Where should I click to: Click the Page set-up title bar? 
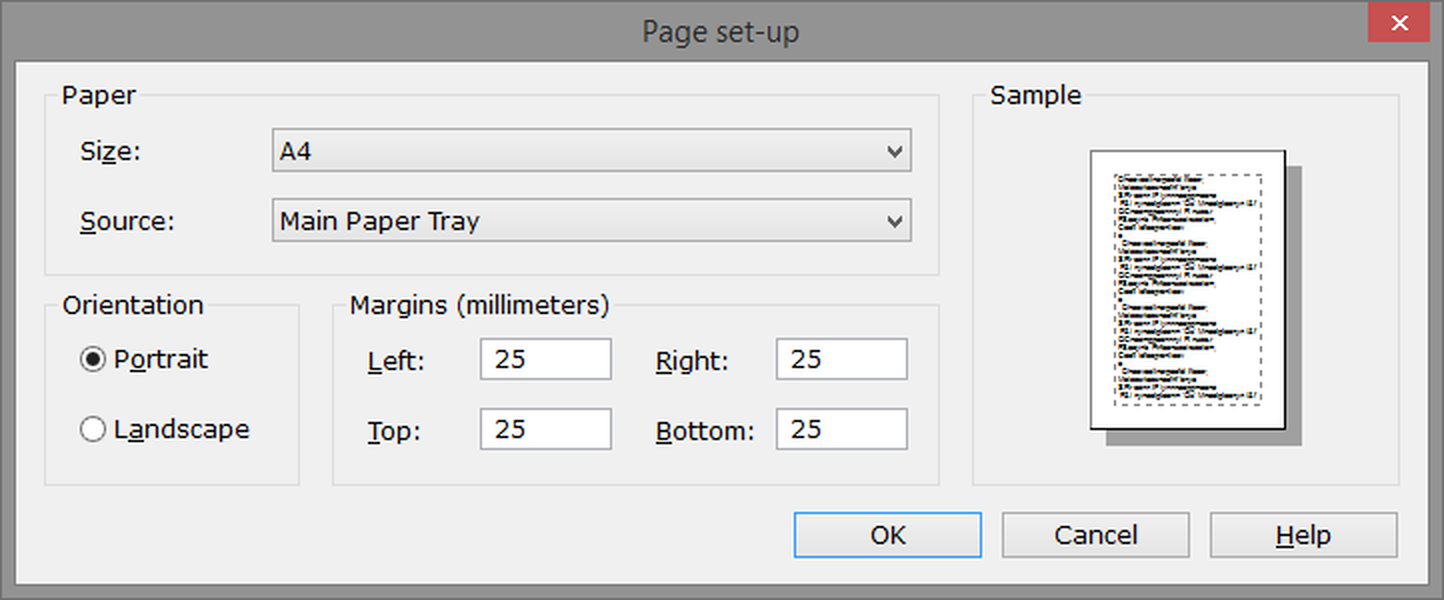coord(720,31)
